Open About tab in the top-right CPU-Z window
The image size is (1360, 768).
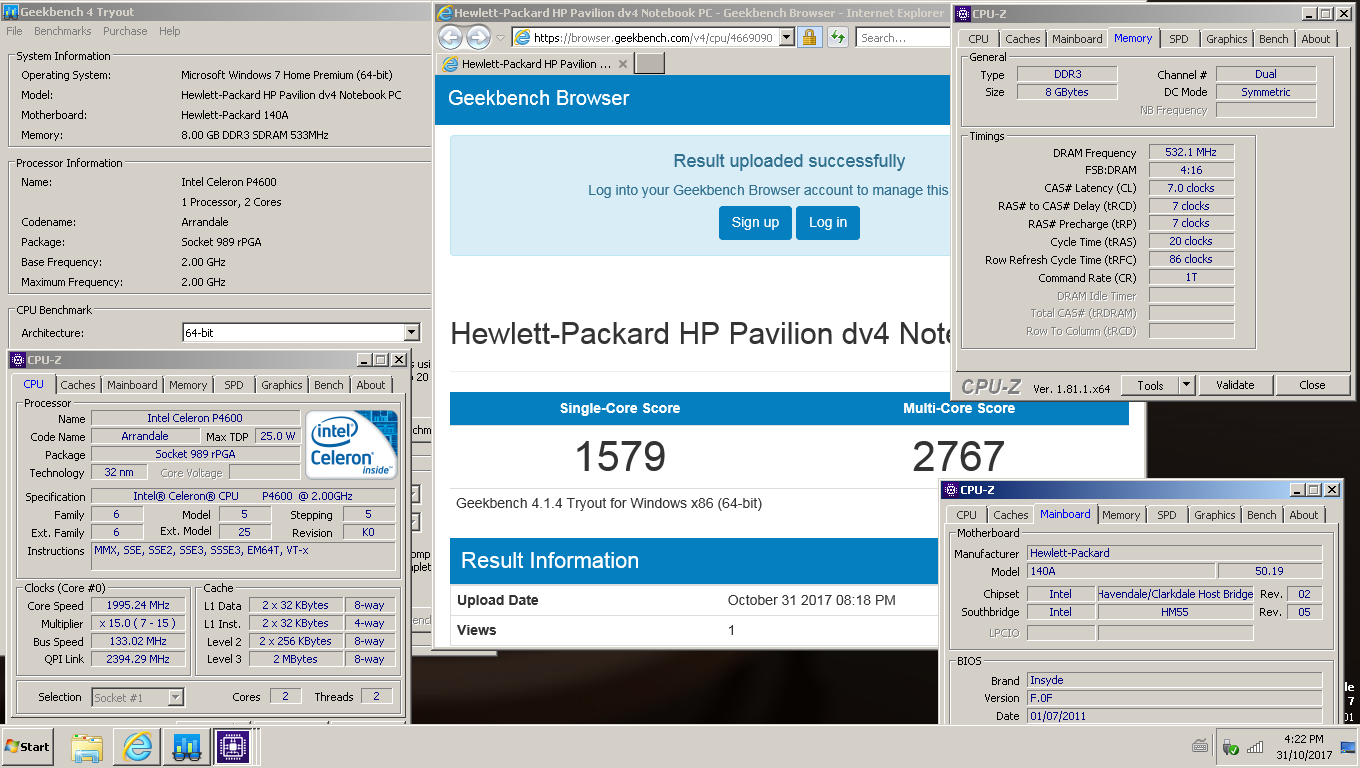(1316, 39)
